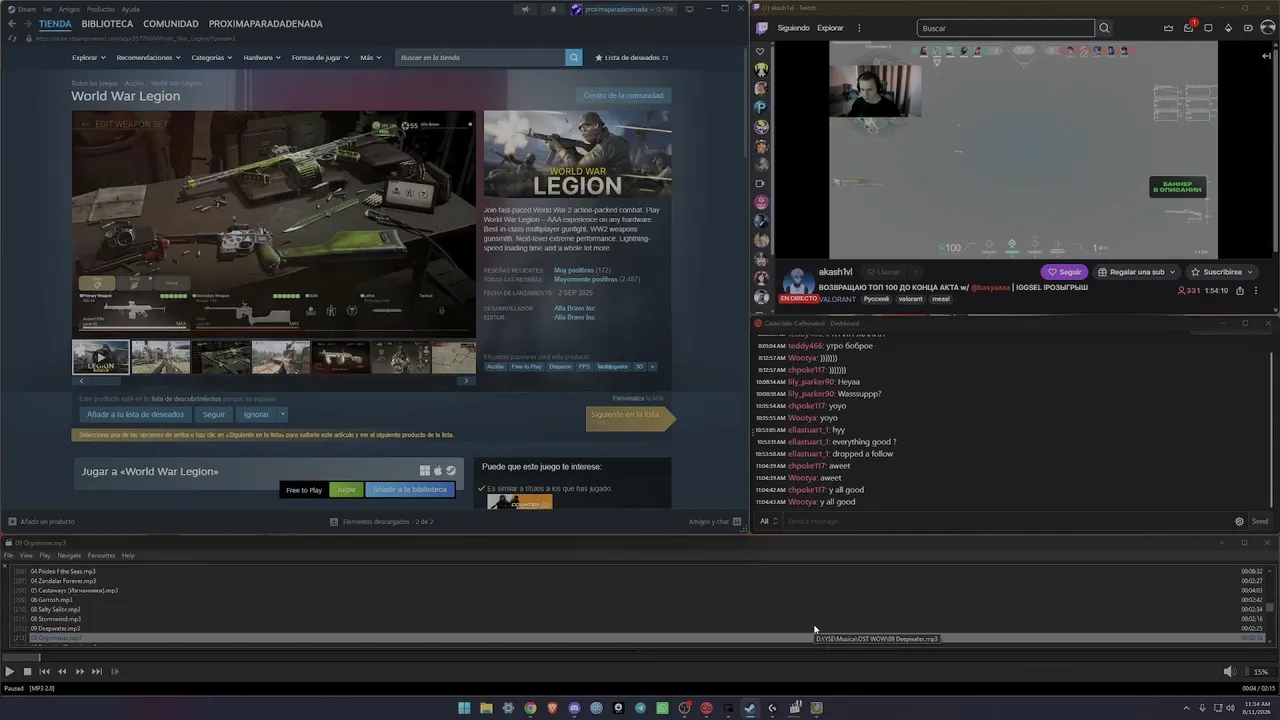Open File Explorer from the taskbar
Screen dimensions: 1280x720
tap(486, 708)
